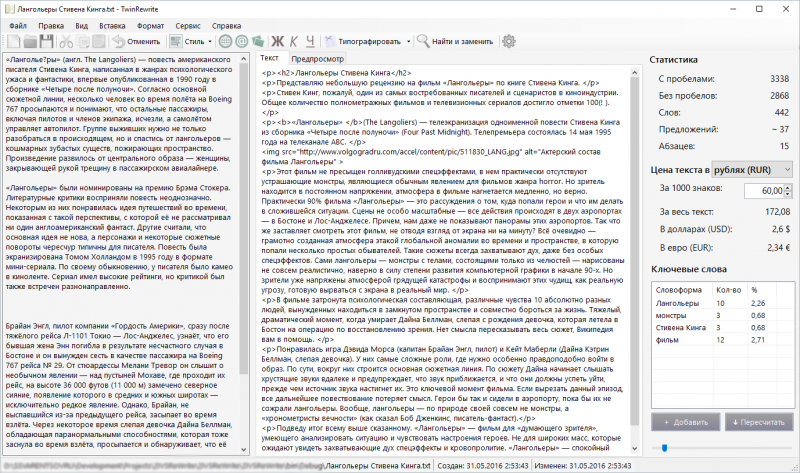Cut the selection with the scissors icon
The width and height of the screenshot is (800, 473).
click(x=66, y=41)
